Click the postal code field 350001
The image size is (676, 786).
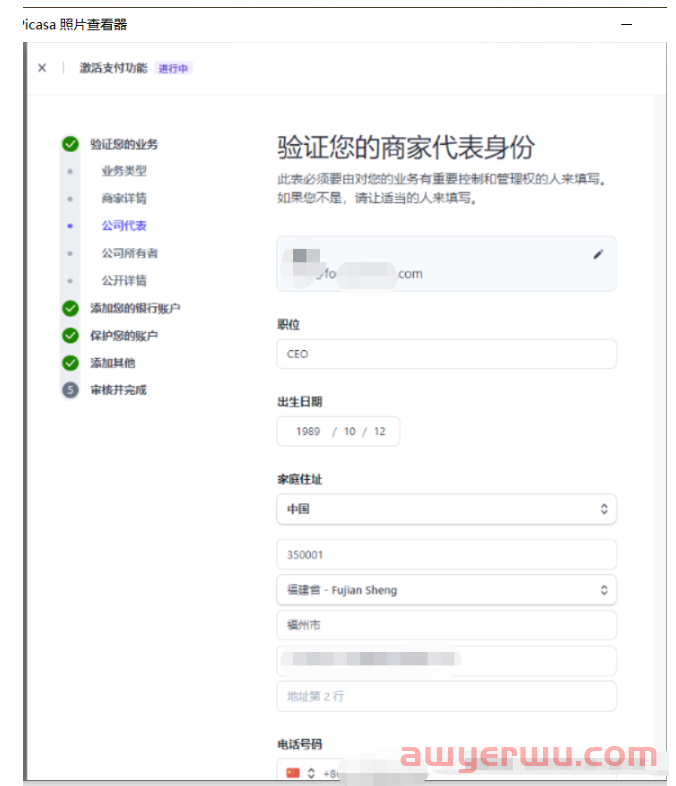click(x=446, y=554)
